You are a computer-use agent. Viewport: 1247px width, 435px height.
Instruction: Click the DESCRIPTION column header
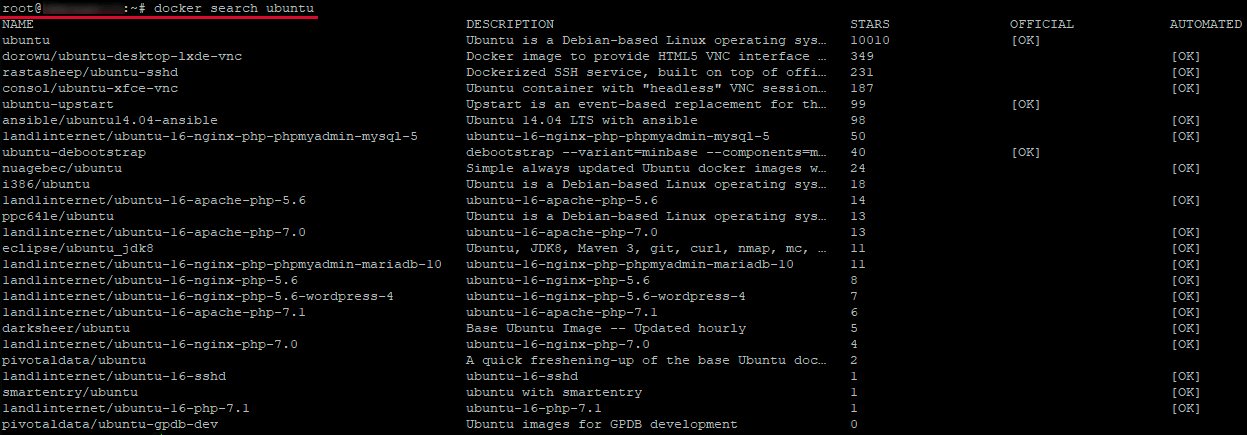point(510,24)
